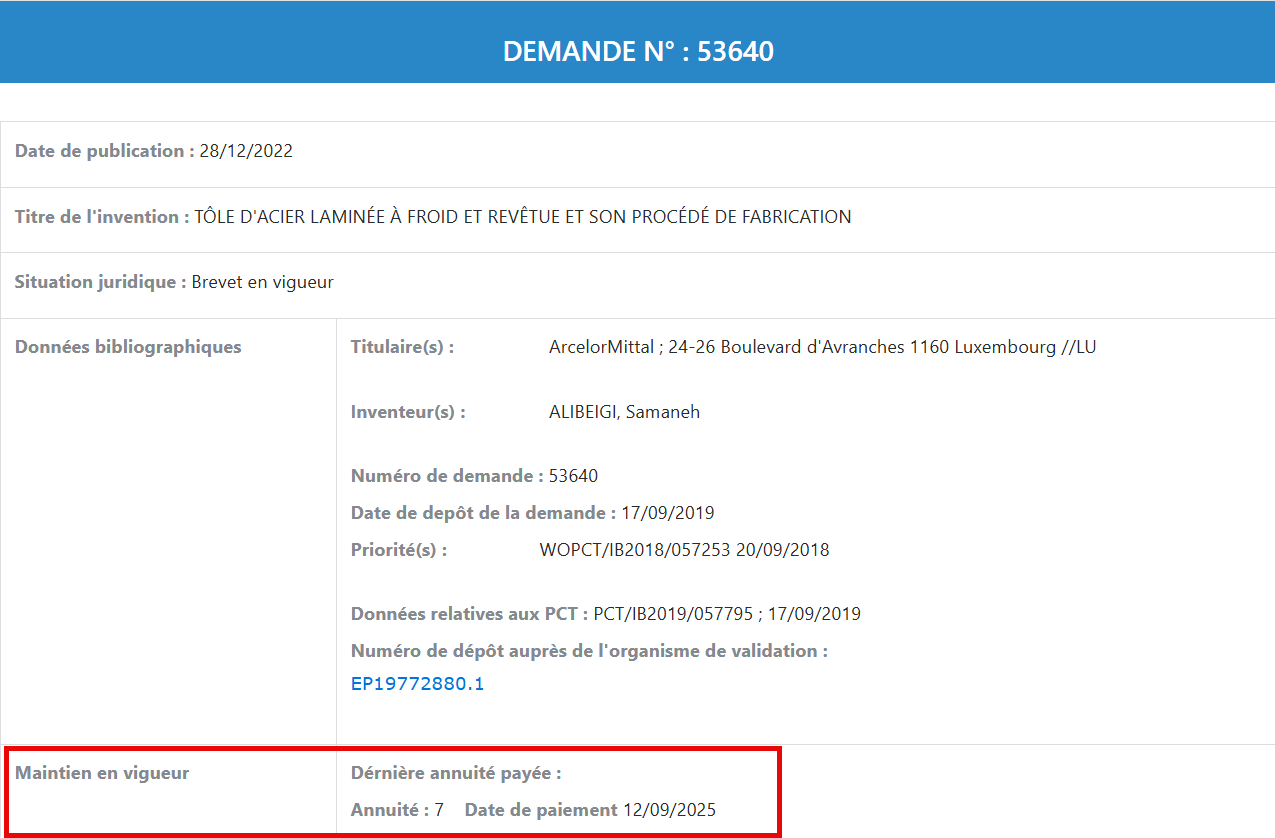Select the Données bibliographiques section label
This screenshot has height=838, width=1275.
[x=127, y=346]
